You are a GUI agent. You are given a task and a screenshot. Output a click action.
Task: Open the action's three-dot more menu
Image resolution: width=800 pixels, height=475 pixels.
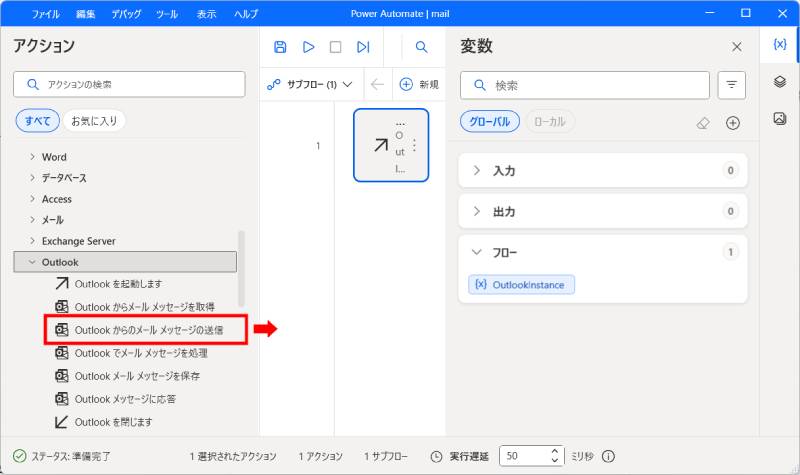(414, 145)
